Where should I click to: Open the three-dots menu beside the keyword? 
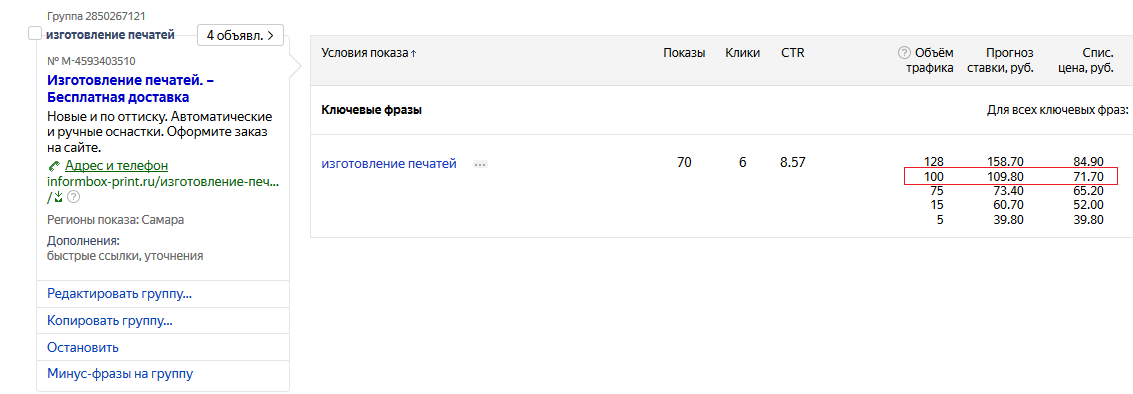[481, 165]
